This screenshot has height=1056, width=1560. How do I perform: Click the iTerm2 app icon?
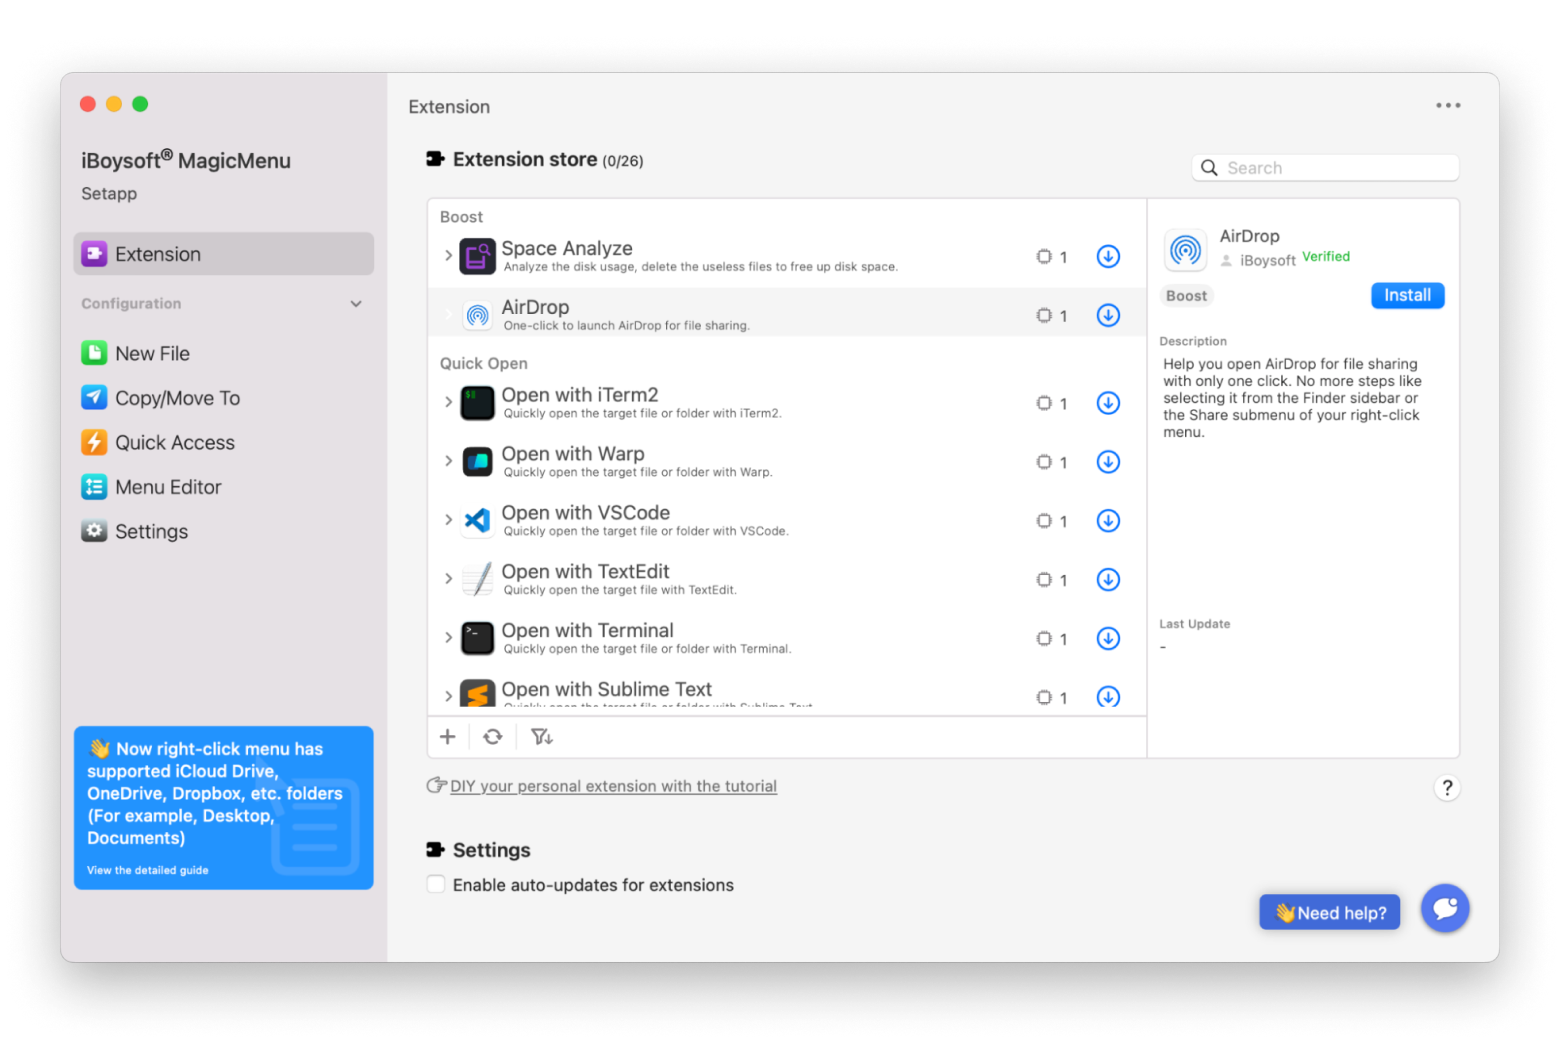coord(477,403)
